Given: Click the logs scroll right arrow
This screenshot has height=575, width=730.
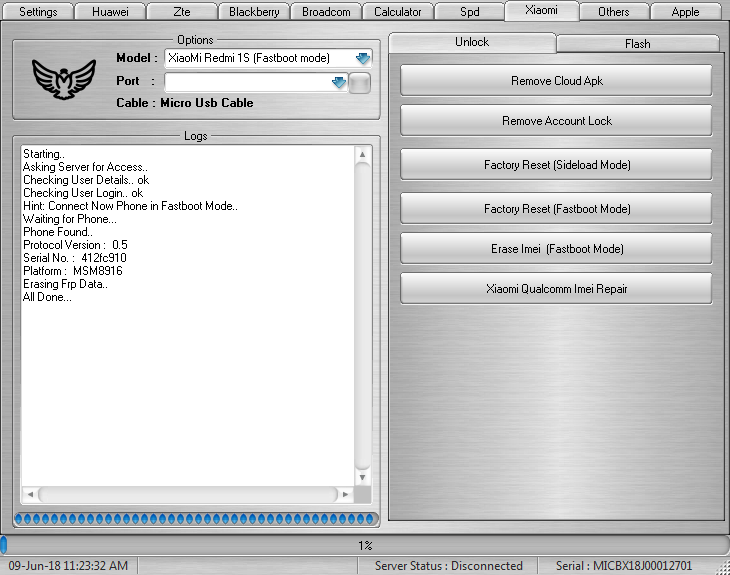Looking at the screenshot, I should point(345,494).
